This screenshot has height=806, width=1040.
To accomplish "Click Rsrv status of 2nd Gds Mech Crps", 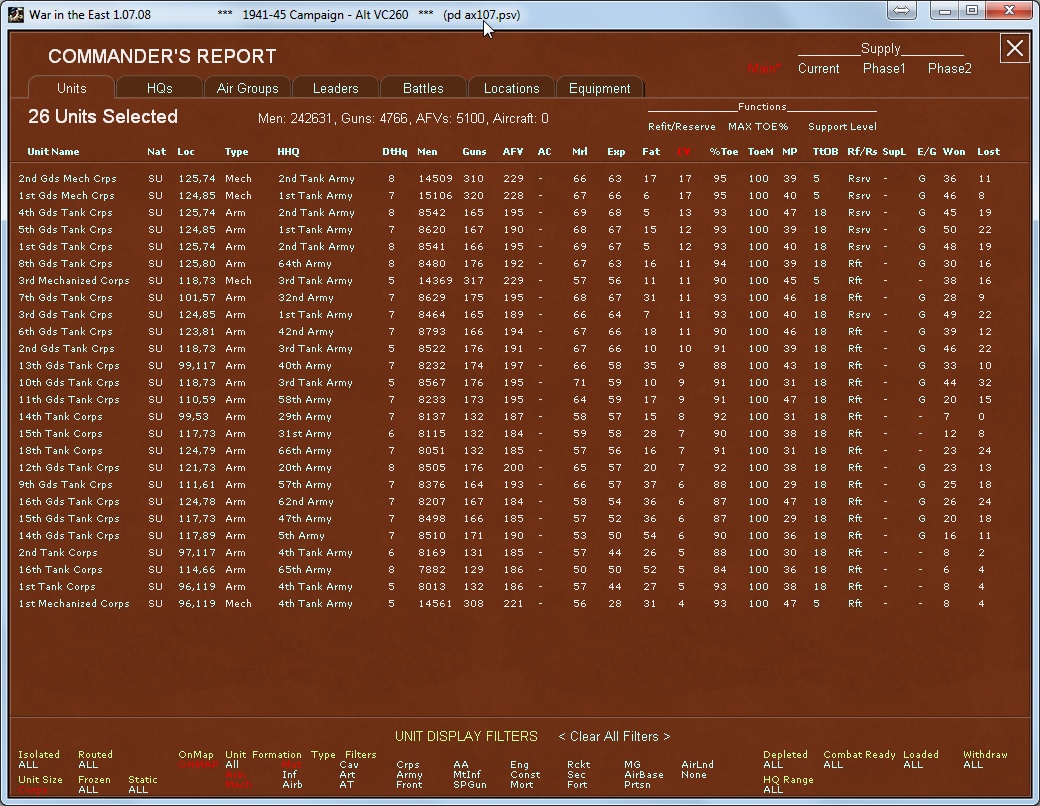I will click(x=859, y=178).
